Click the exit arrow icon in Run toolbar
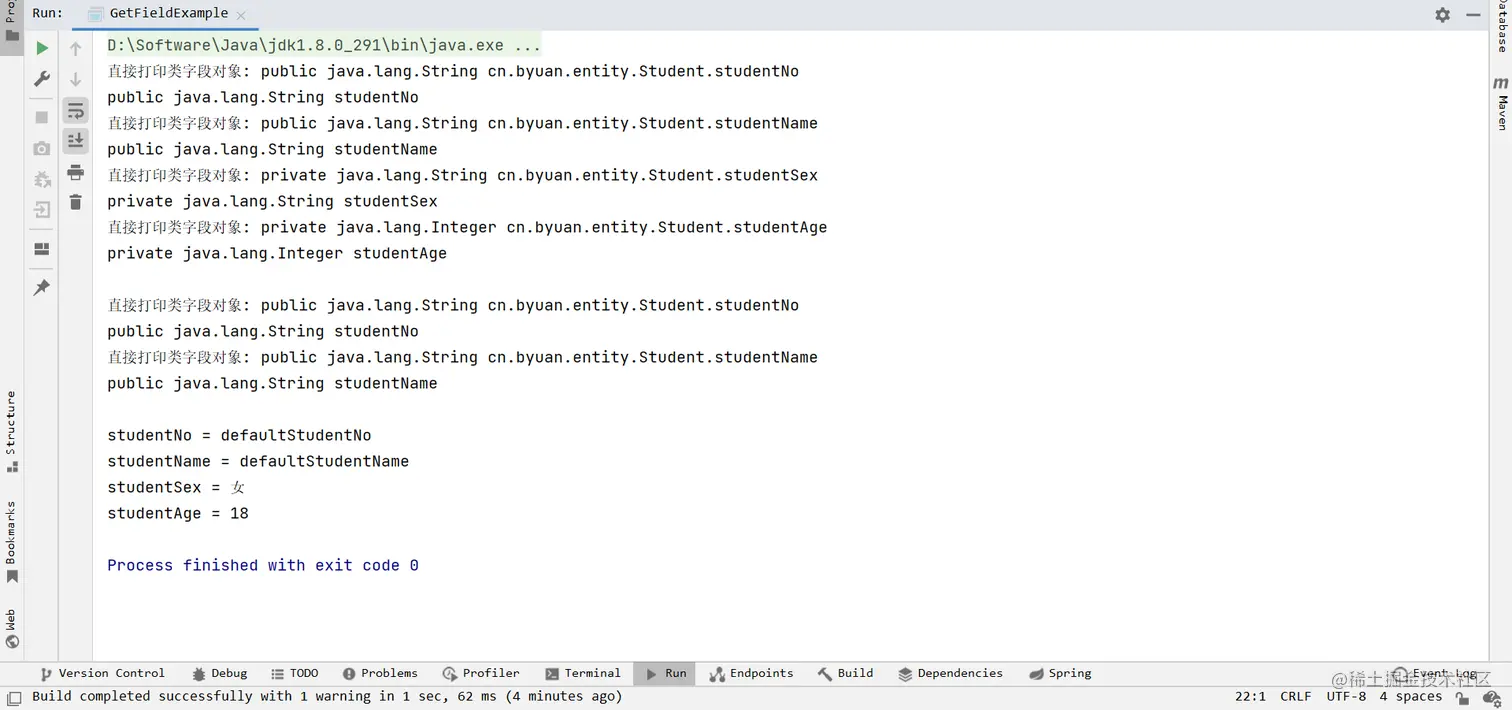Image resolution: width=1512 pixels, height=710 pixels. tap(42, 210)
